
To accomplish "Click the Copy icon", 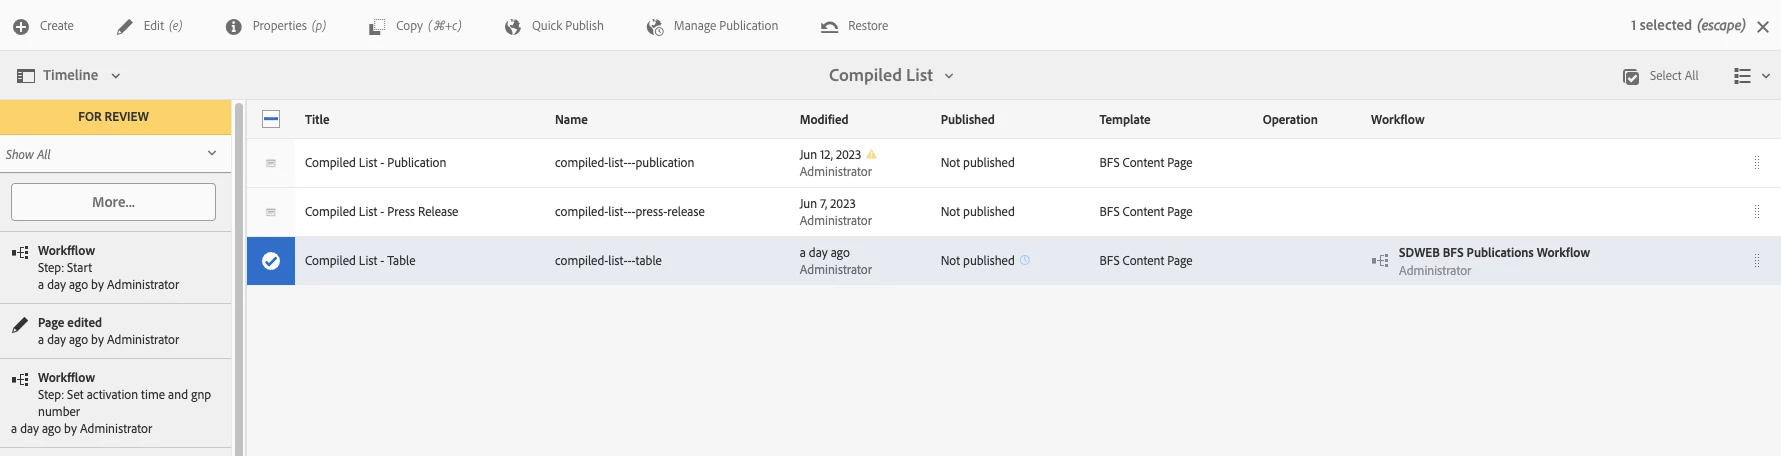I will pyautogui.click(x=377, y=27).
